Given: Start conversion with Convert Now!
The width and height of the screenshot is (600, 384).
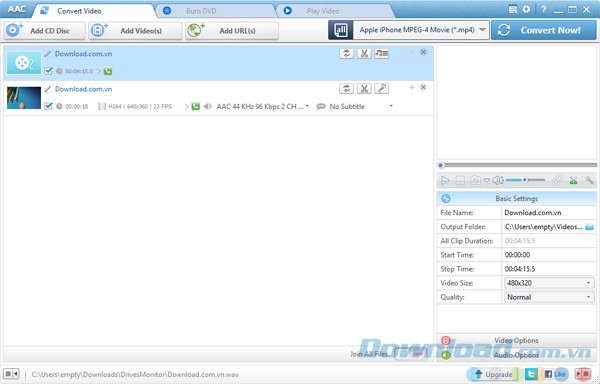Looking at the screenshot, I should [x=544, y=30].
